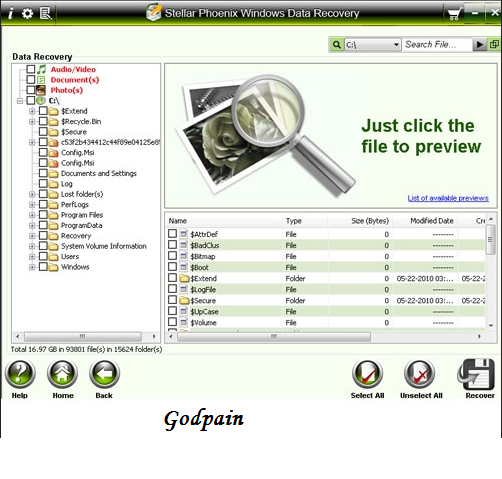This screenshot has width=502, height=479.
Task: Check the Audio/Video checkbox
Action: pos(31,69)
